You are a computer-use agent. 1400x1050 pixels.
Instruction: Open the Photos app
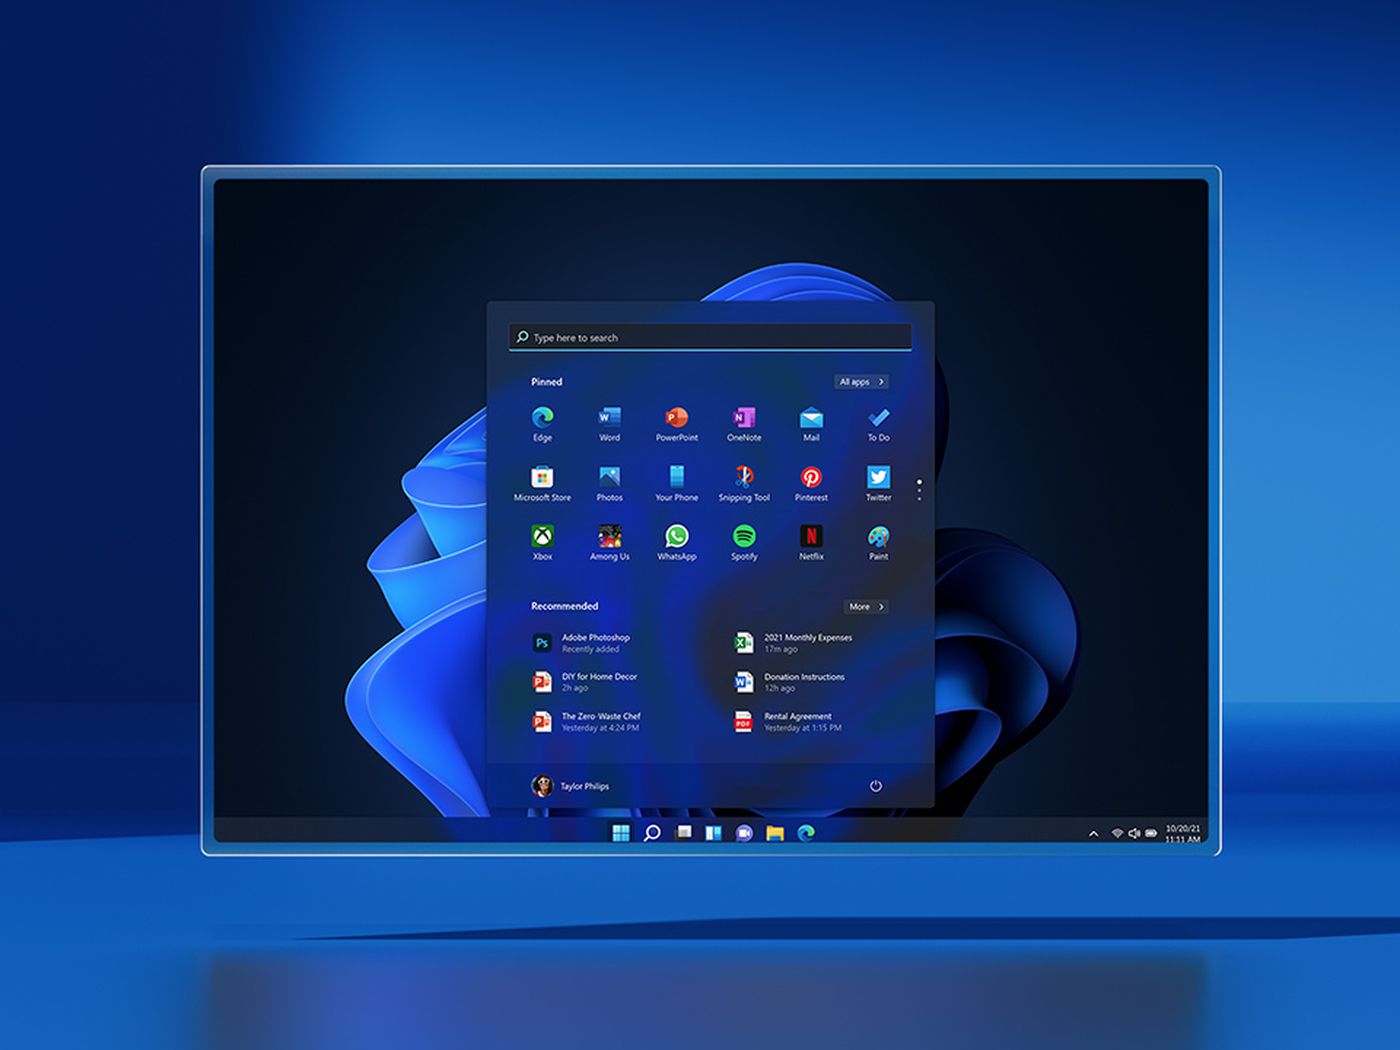[x=610, y=479]
